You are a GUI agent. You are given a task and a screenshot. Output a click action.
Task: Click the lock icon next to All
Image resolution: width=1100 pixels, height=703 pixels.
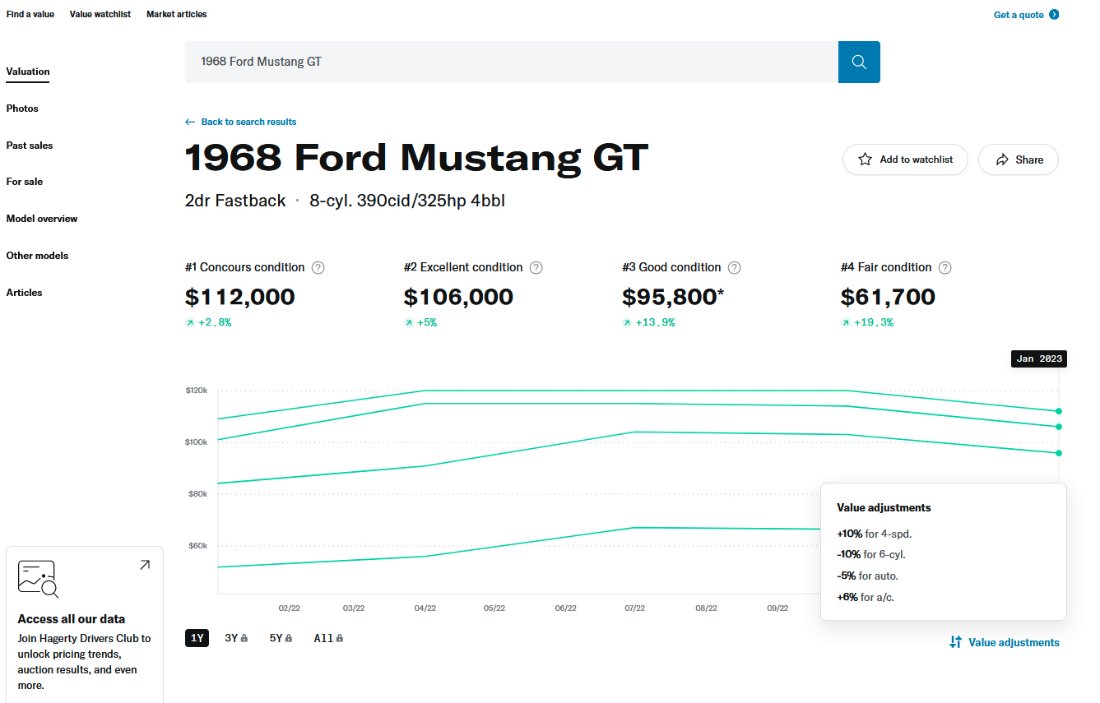(x=340, y=638)
